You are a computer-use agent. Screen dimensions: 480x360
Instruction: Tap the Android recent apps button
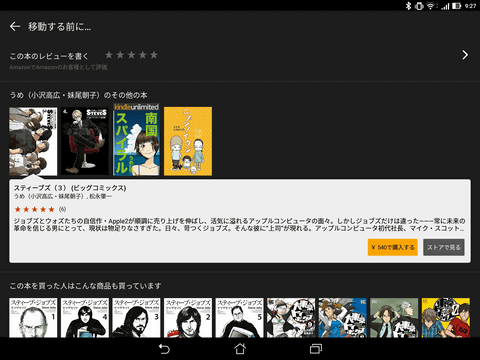(316, 349)
